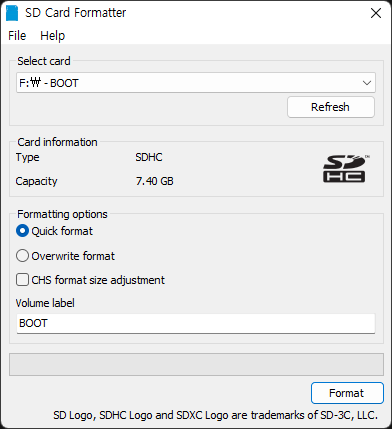Image resolution: width=392 pixels, height=429 pixels.
Task: Click the SD Card Formatter title icon
Action: point(12,13)
